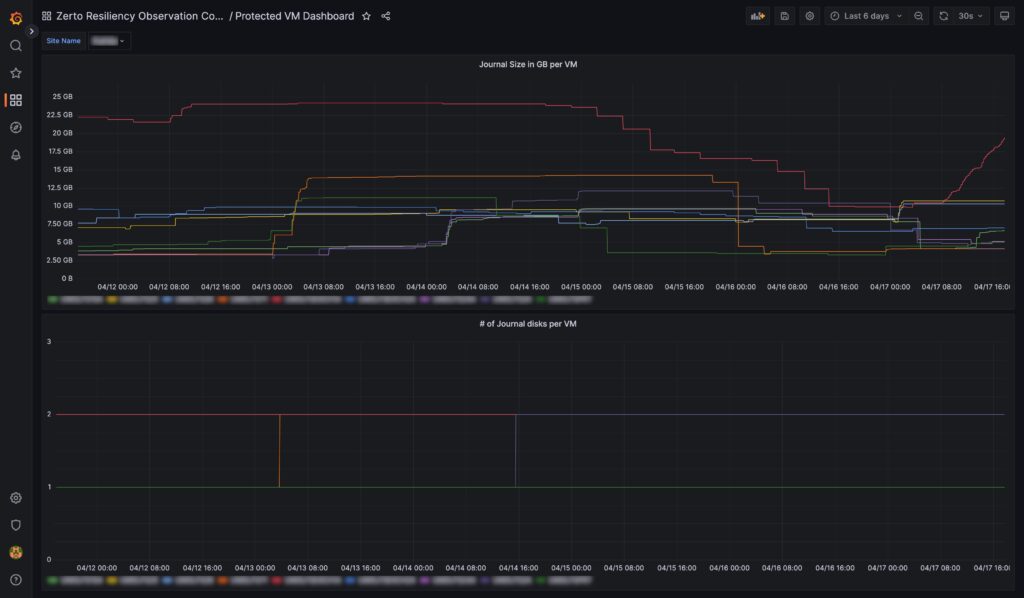
Task: Share the dashboard using share icon
Action: click(x=386, y=16)
